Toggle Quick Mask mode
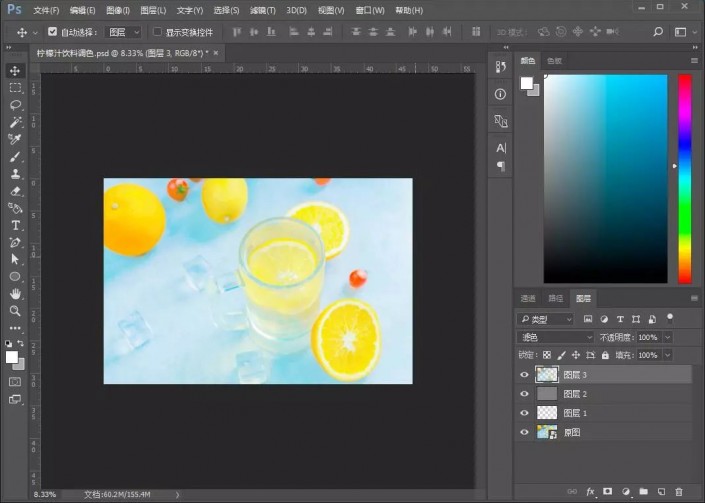 [x=15, y=382]
